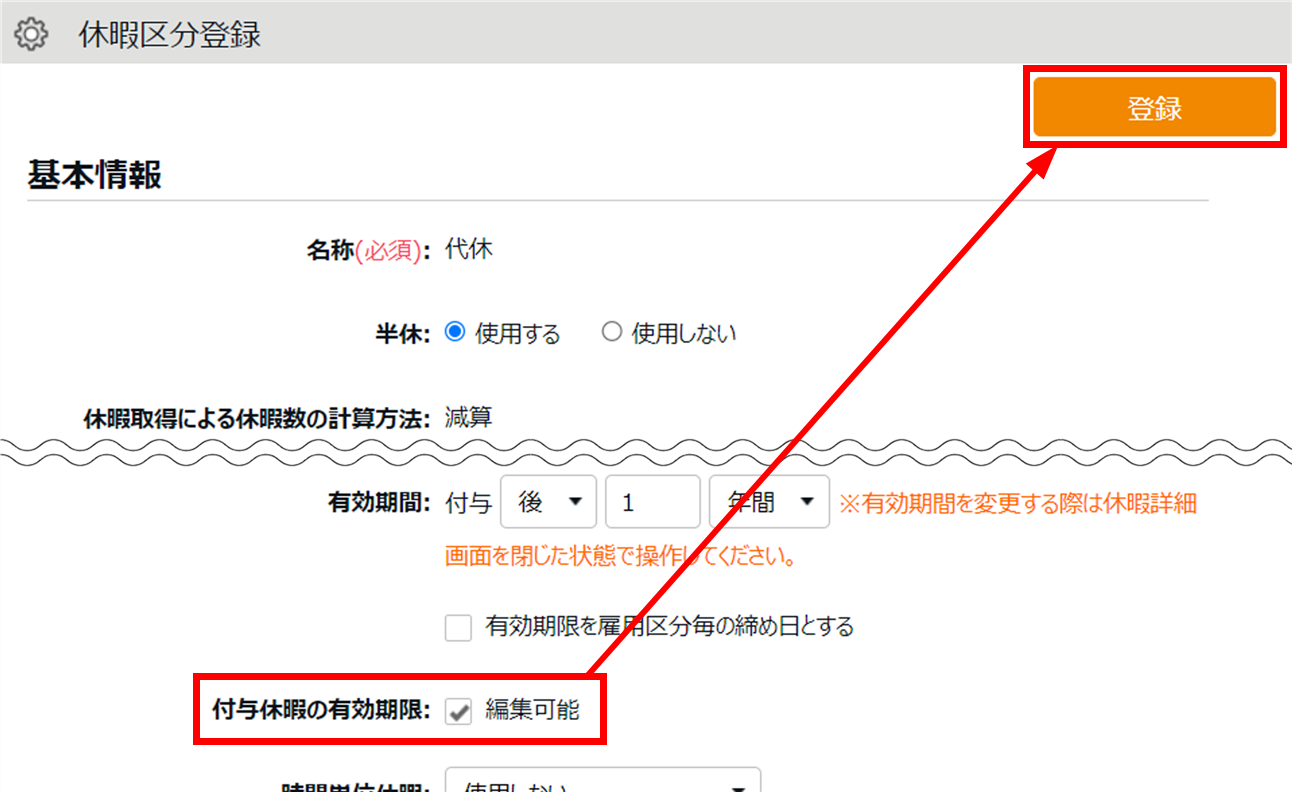Click the 代休 name value
Viewport: 1292px width, 792px height.
pos(469,249)
